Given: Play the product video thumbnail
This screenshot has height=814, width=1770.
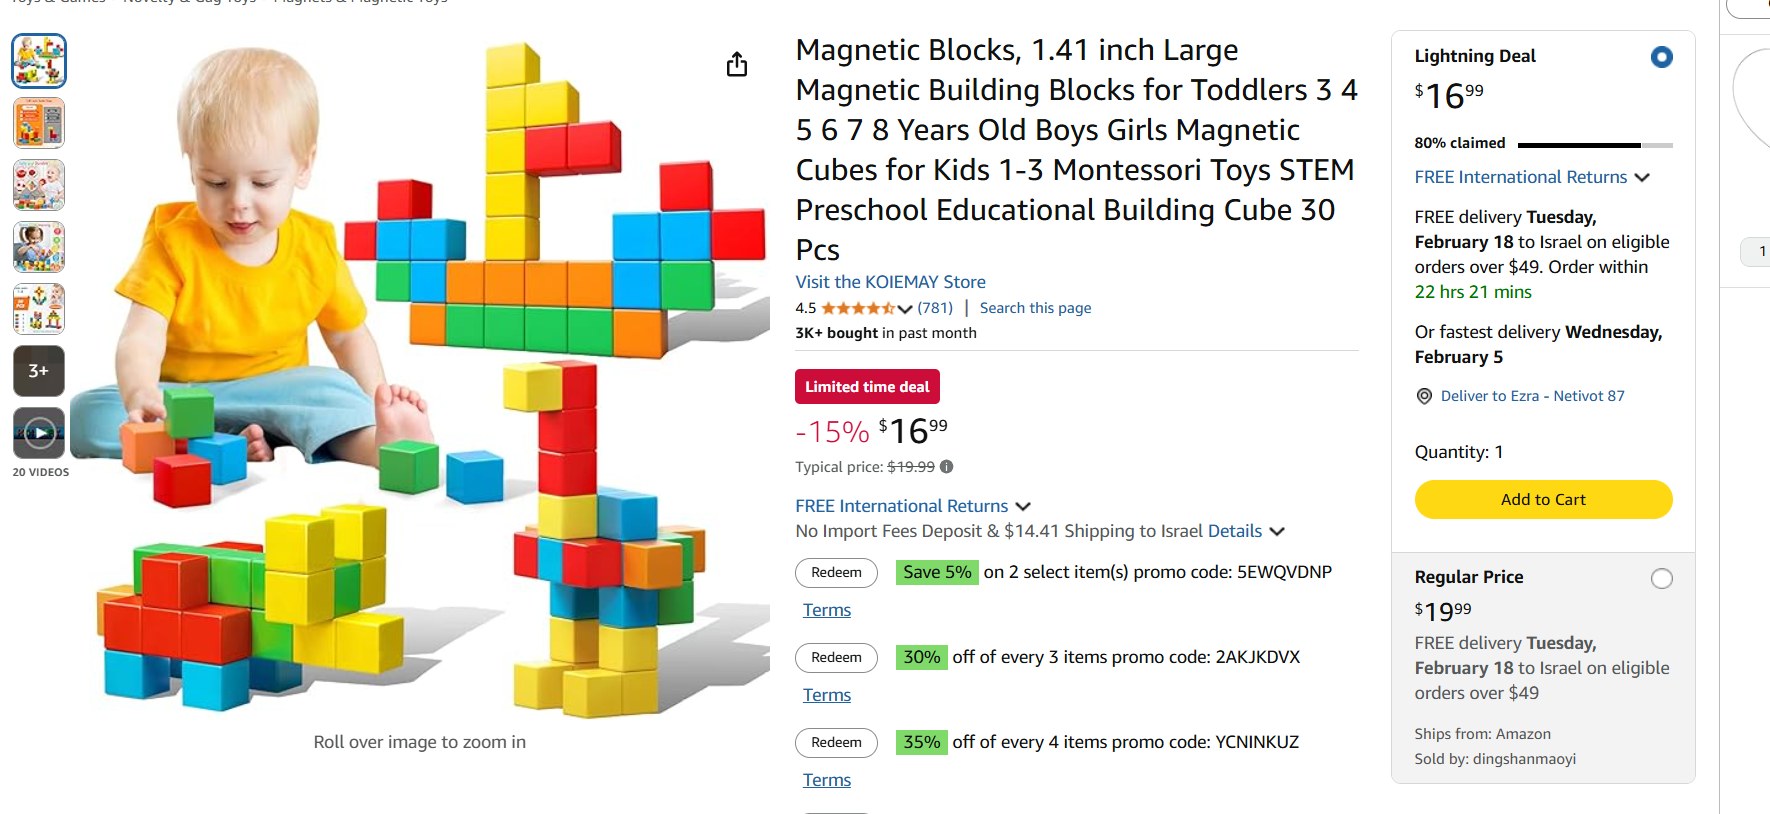Looking at the screenshot, I should (x=39, y=433).
